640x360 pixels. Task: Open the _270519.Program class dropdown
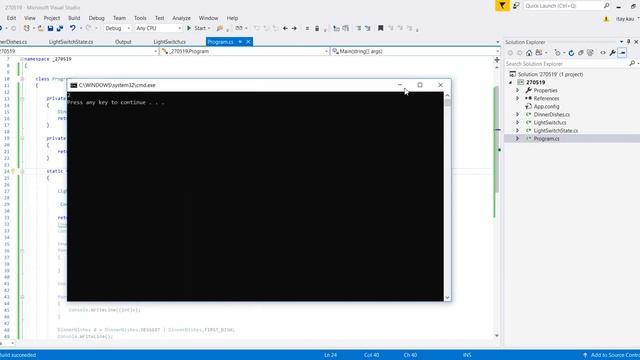pos(244,51)
